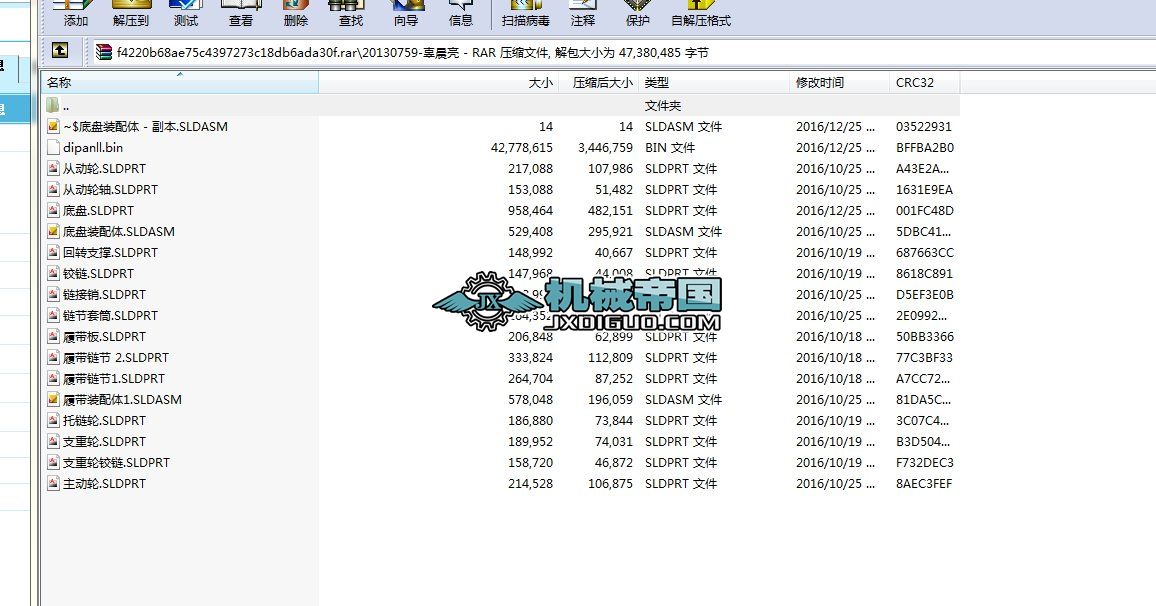Click CRC32 value F732DEC3

point(925,463)
